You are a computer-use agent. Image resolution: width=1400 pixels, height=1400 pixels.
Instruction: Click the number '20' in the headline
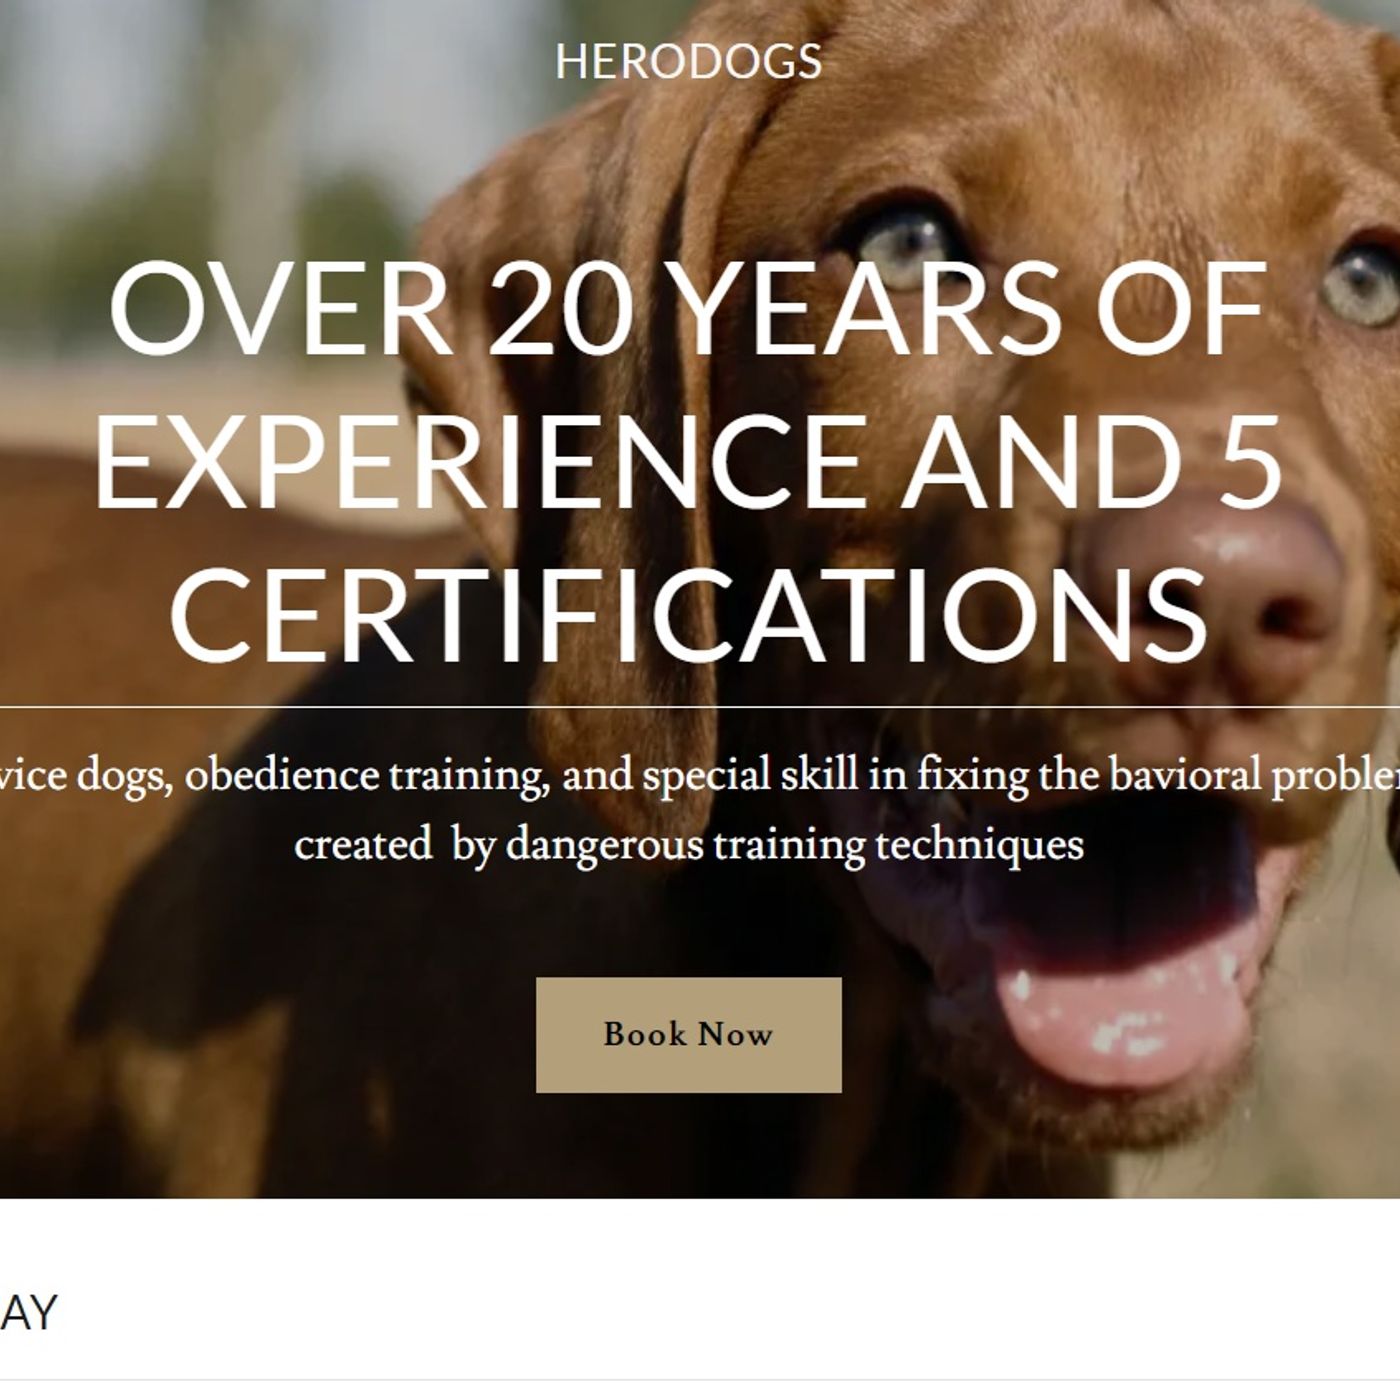click(x=561, y=309)
